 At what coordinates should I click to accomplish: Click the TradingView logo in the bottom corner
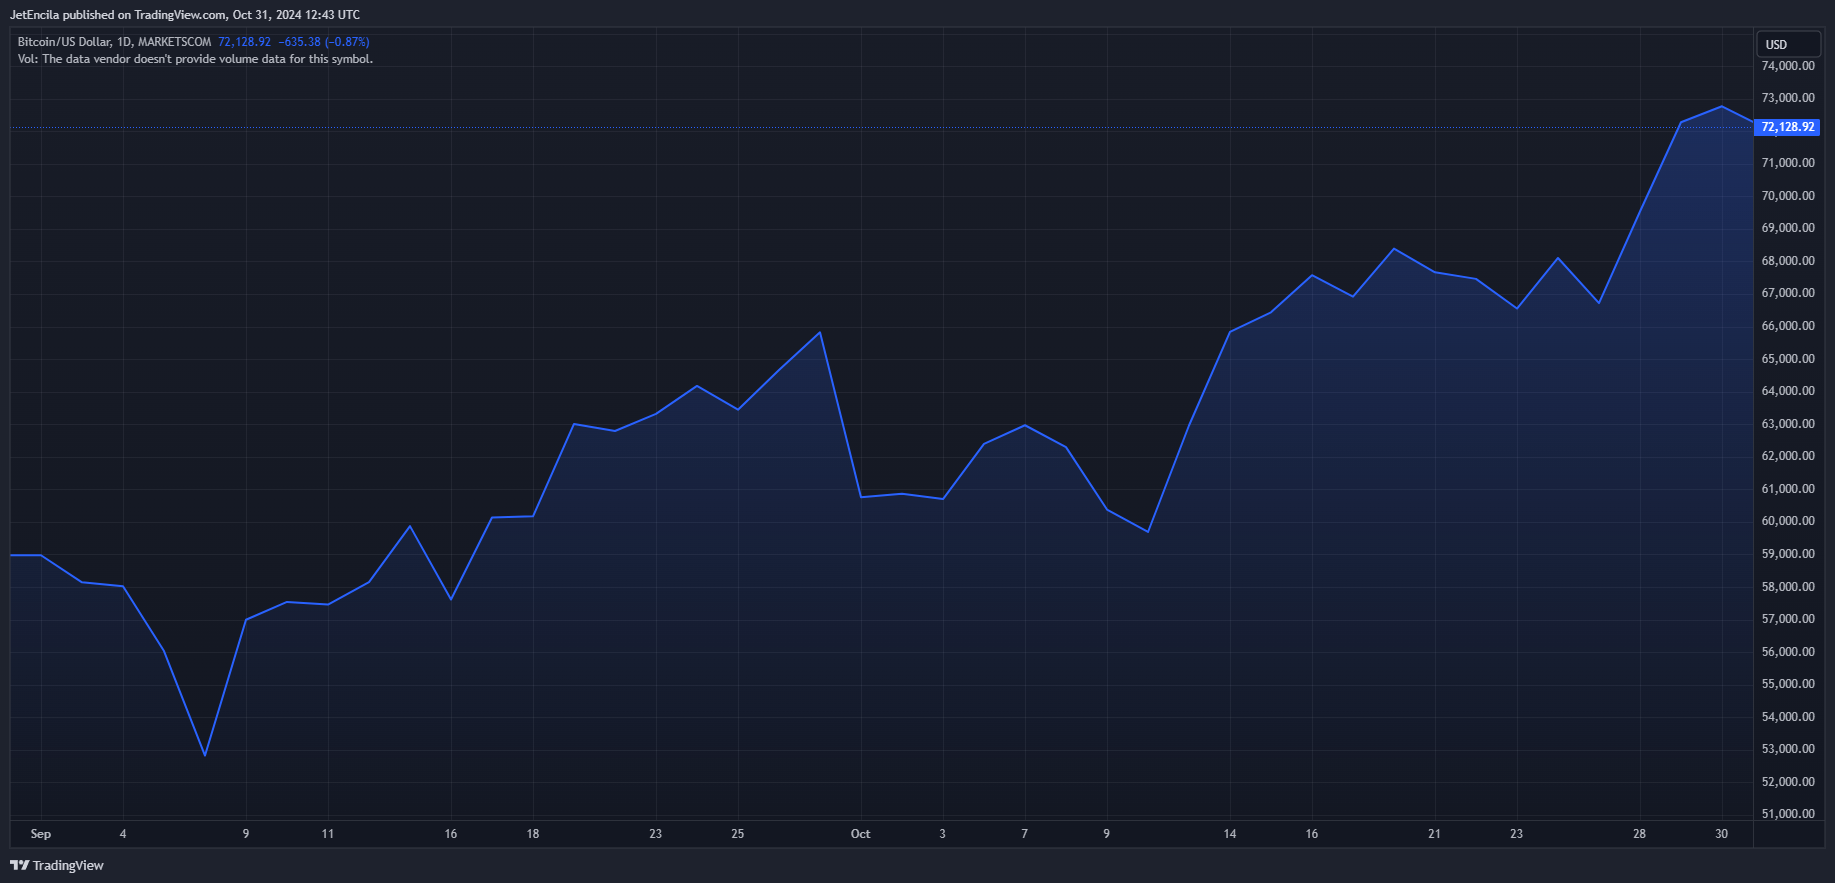(x=57, y=865)
